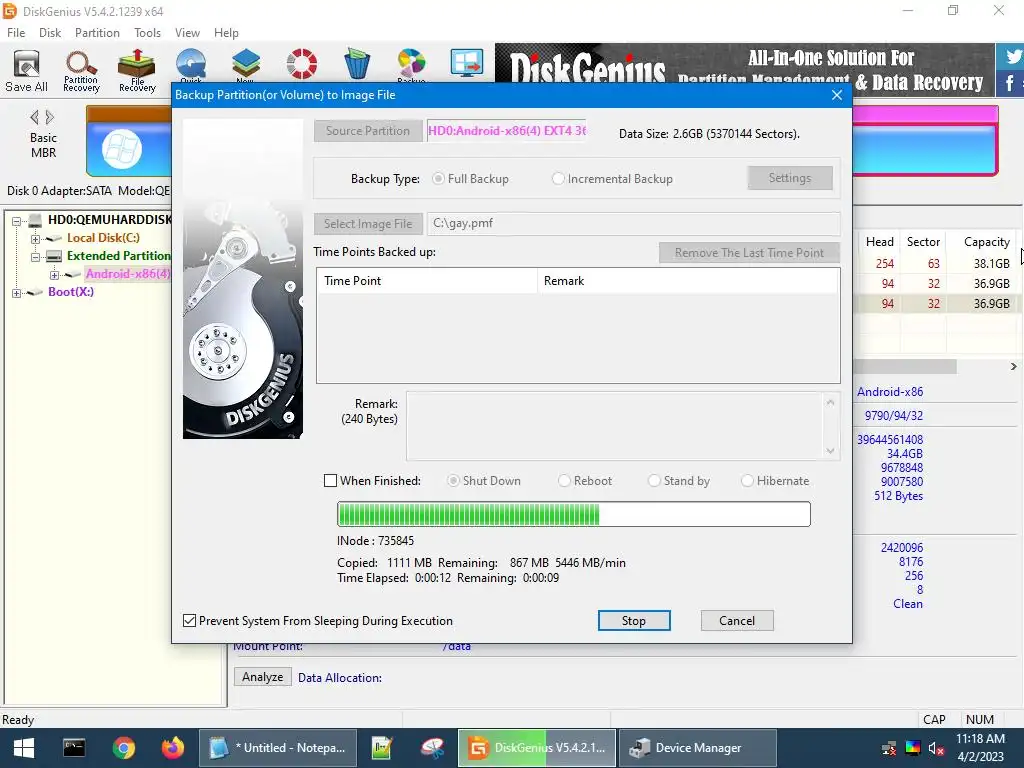Viewport: 1024px width, 768px height.
Task: Click the muted speaker tray icon
Action: 936,748
